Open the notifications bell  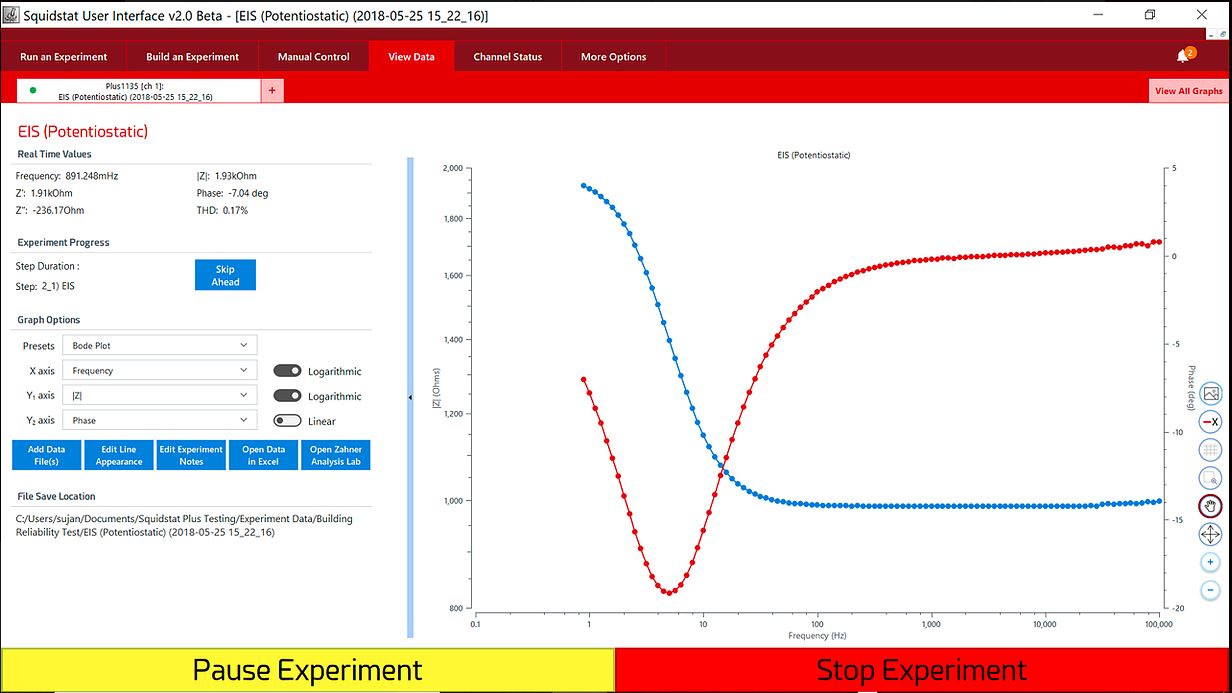point(1183,56)
